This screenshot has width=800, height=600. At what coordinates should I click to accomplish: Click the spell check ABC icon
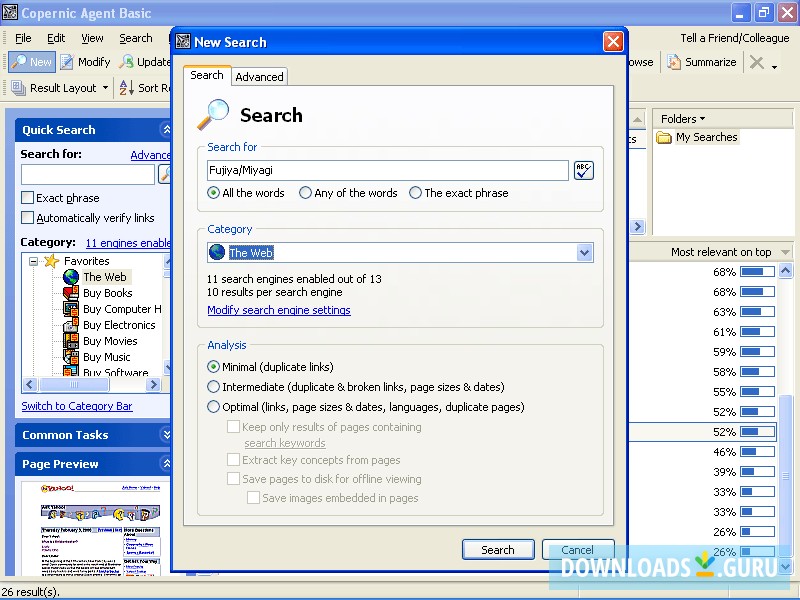point(584,170)
